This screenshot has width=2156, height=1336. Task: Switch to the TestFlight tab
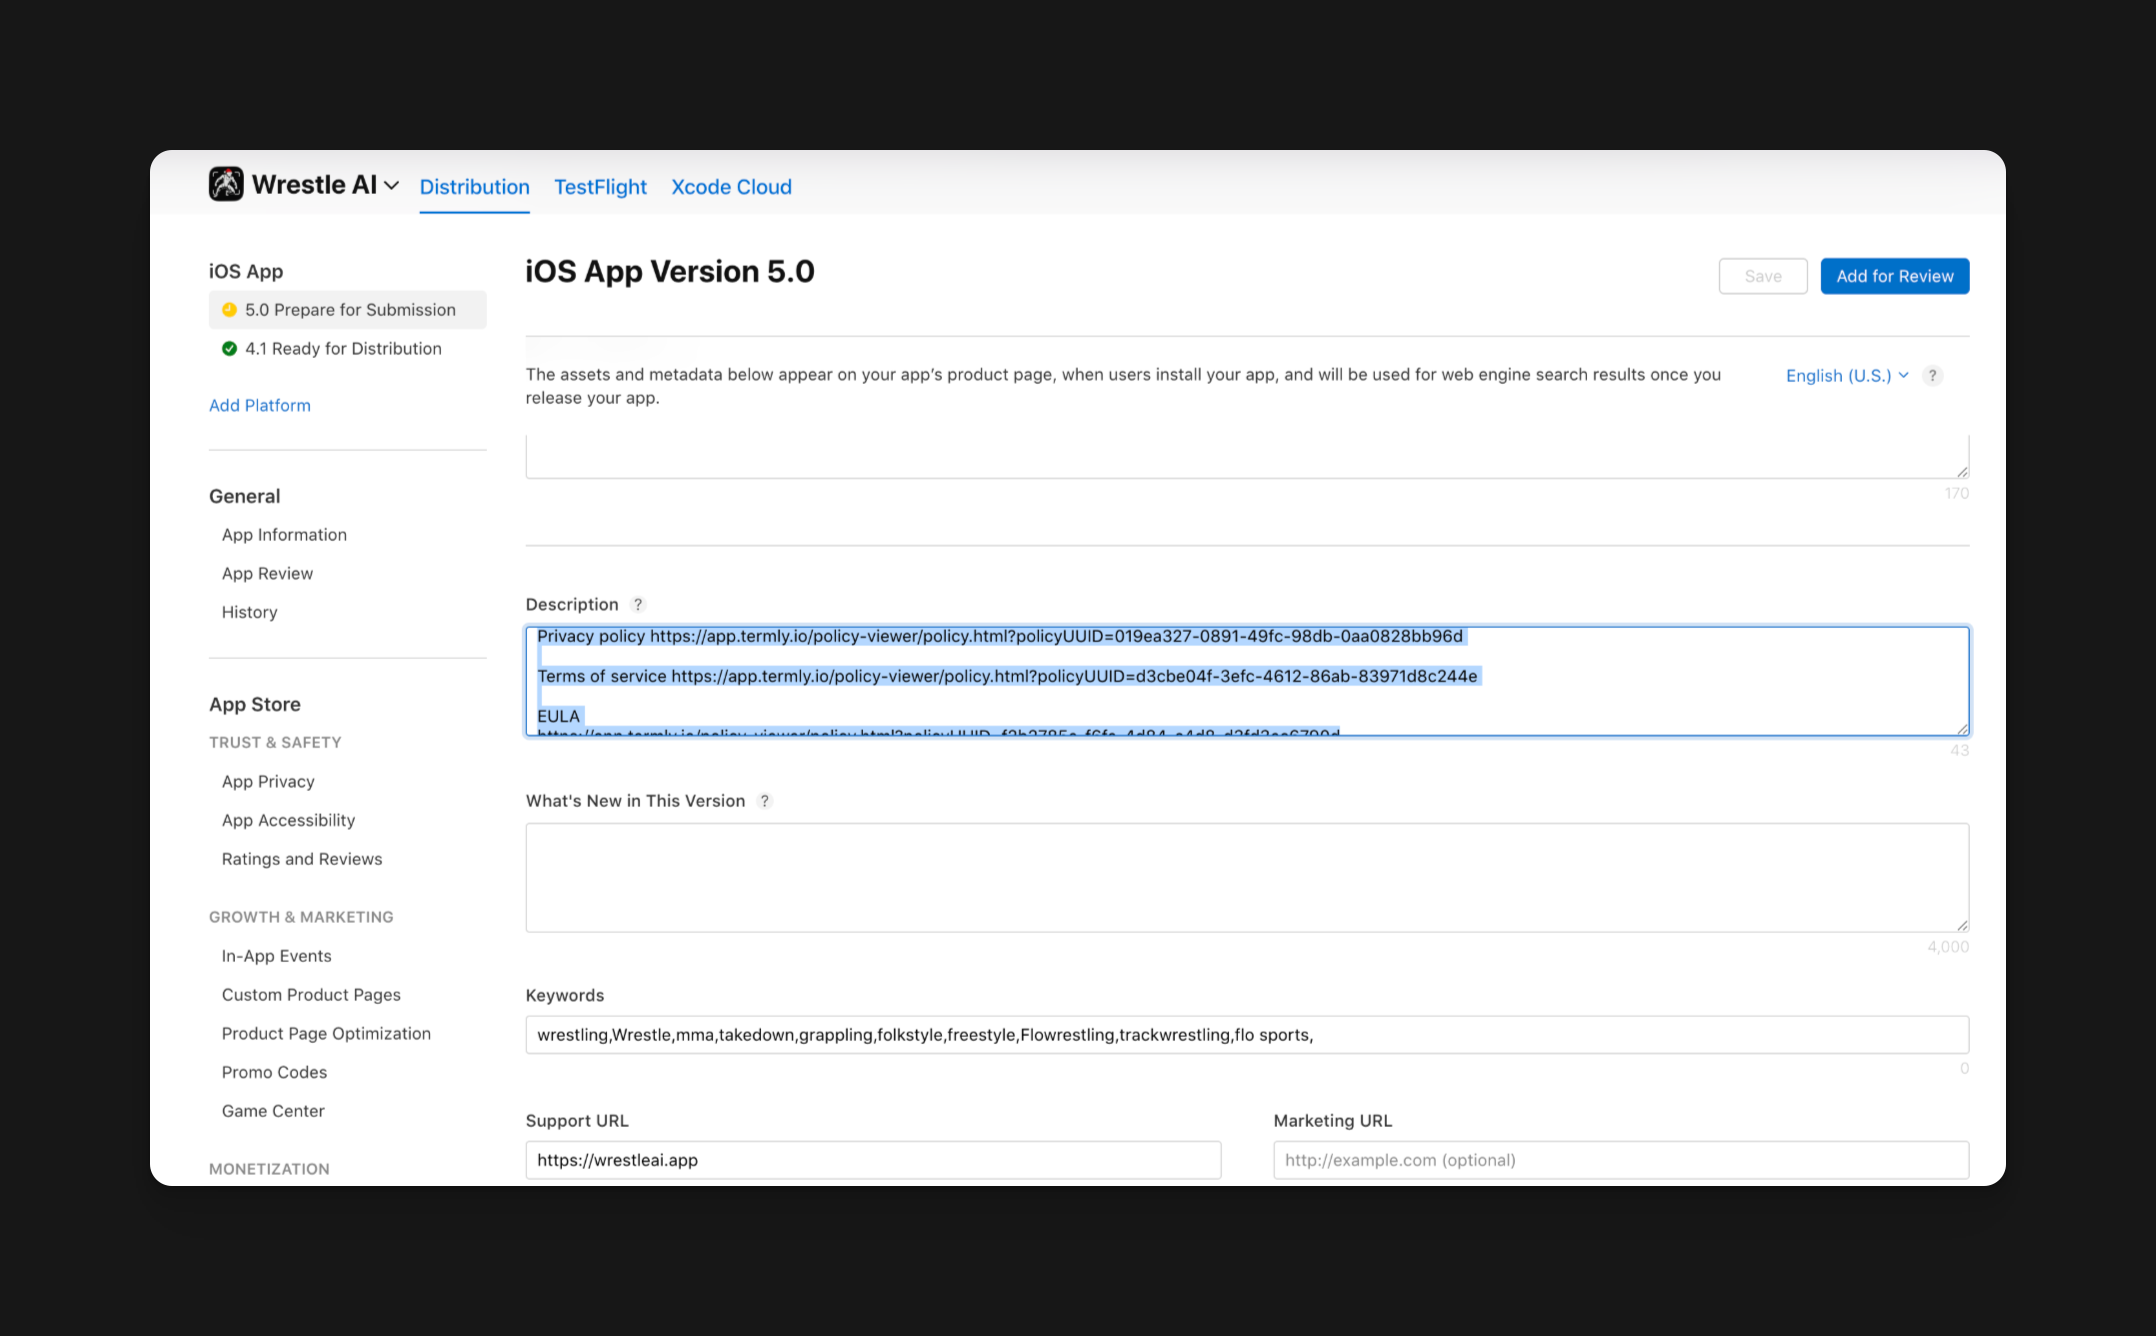[x=600, y=187]
